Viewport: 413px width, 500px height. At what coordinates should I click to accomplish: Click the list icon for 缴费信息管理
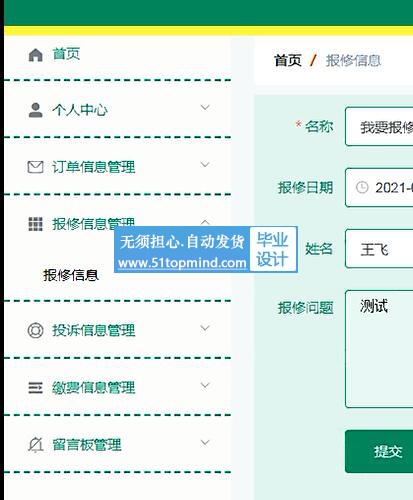[35, 388]
